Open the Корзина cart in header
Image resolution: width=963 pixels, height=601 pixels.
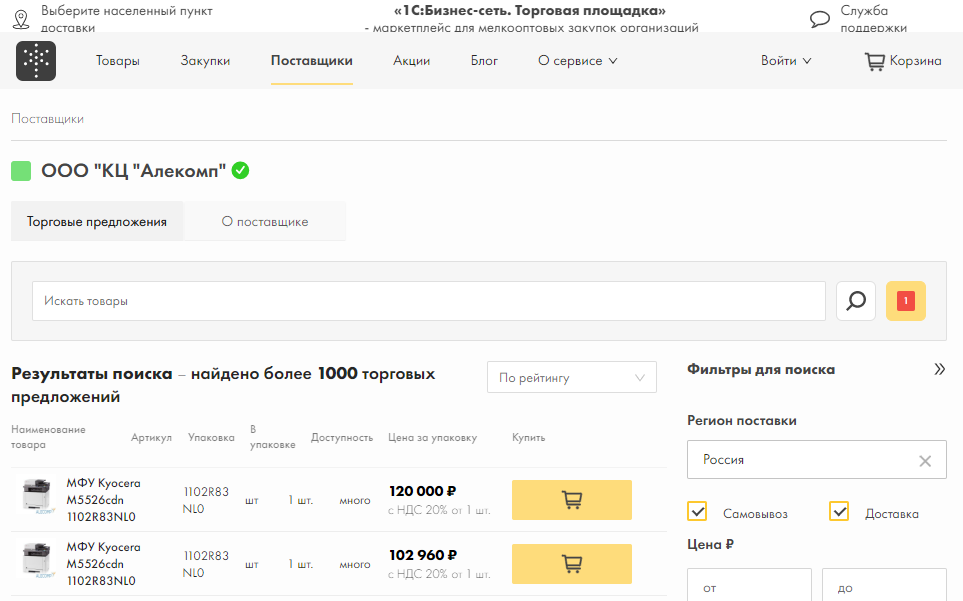click(903, 61)
